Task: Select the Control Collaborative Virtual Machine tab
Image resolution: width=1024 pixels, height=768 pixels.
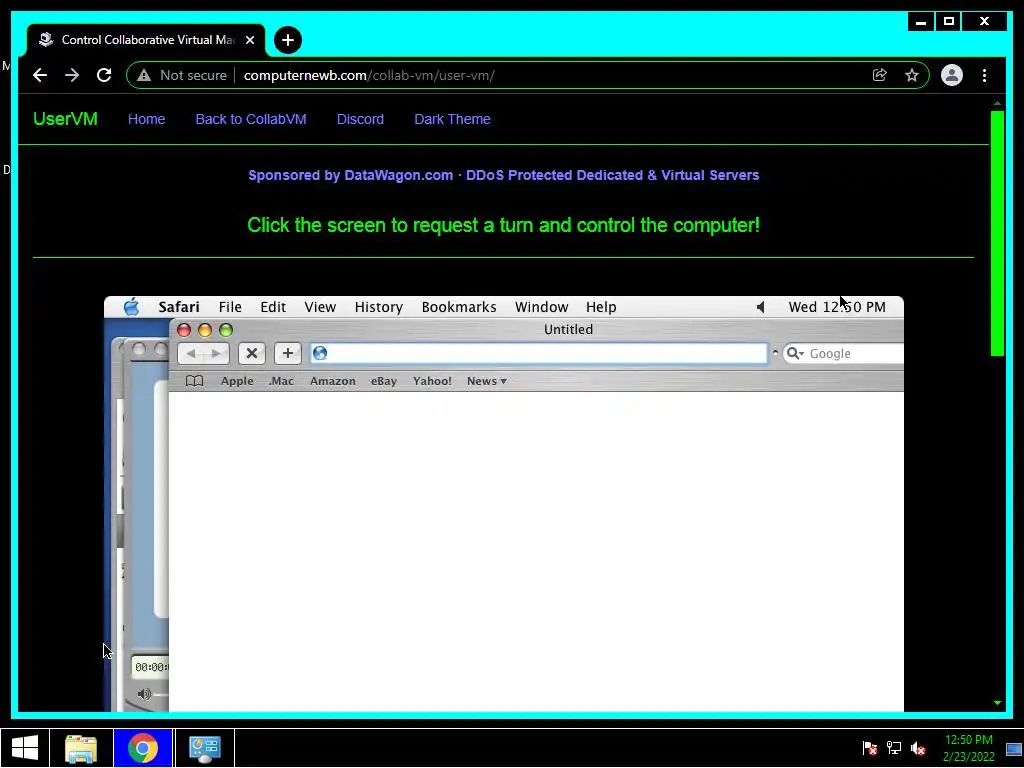Action: [x=147, y=40]
